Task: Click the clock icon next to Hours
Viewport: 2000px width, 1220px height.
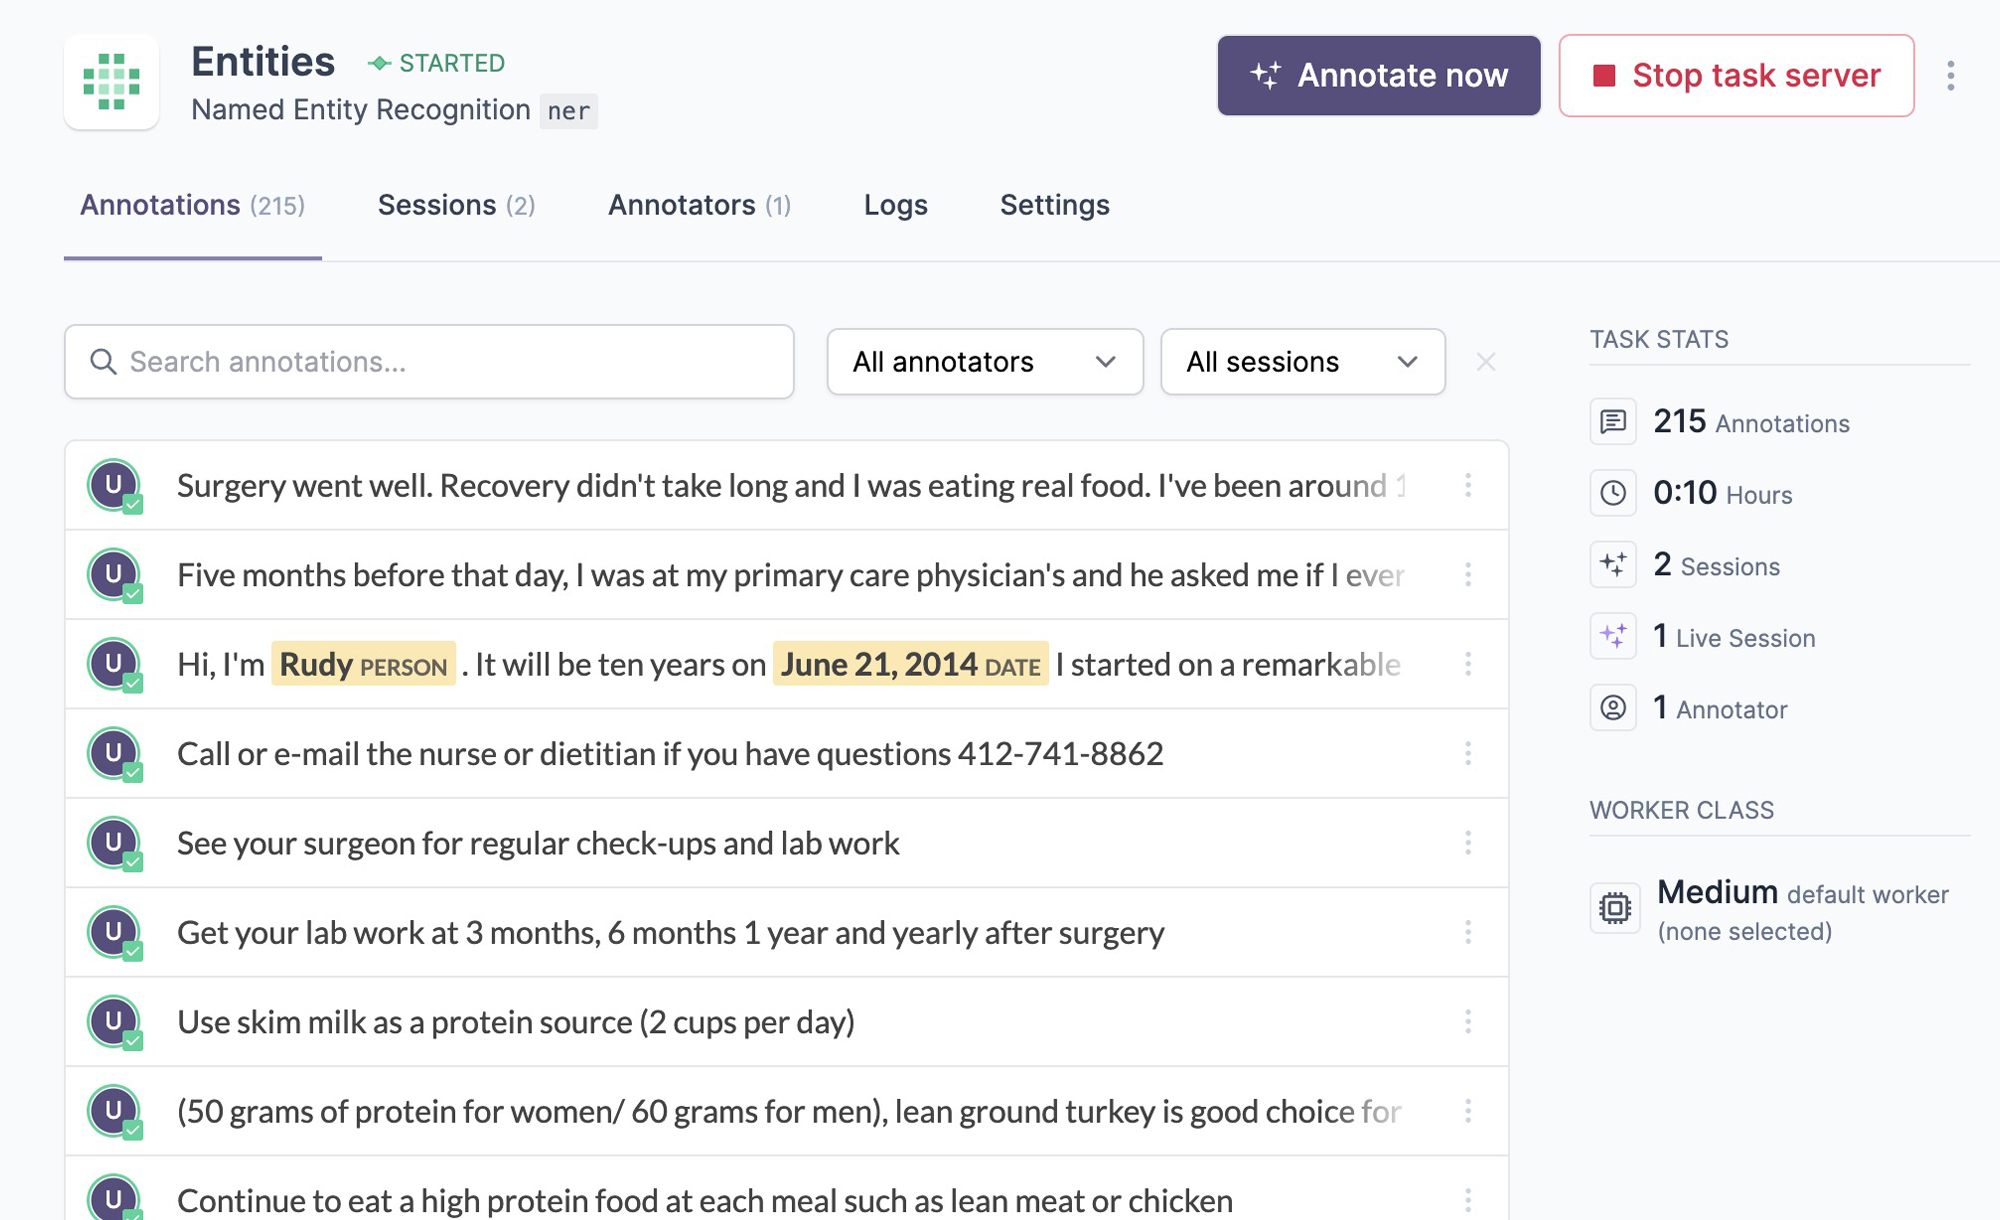Action: (1612, 493)
